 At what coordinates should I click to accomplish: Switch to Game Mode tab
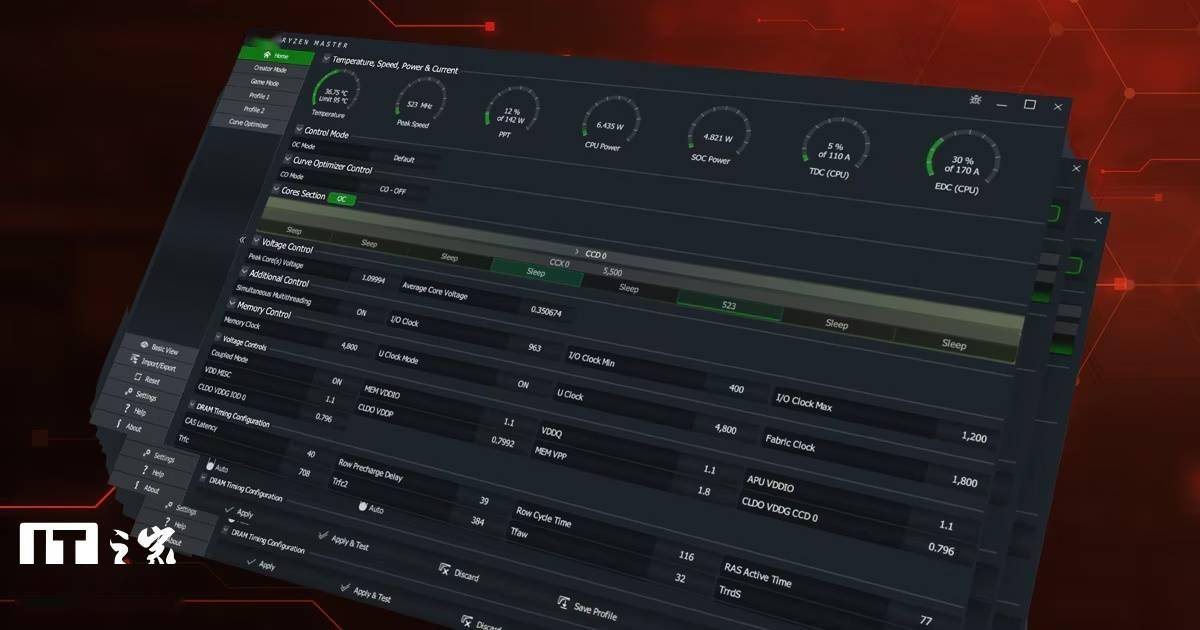pos(263,83)
